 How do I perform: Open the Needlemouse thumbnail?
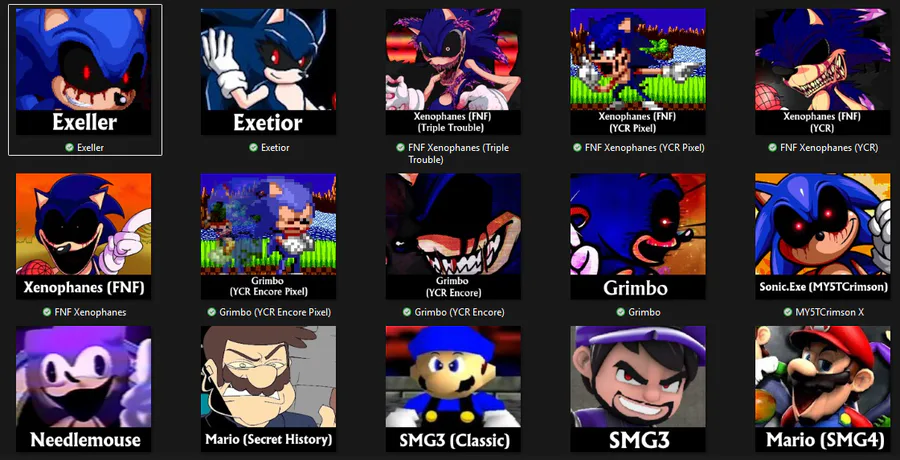point(84,389)
